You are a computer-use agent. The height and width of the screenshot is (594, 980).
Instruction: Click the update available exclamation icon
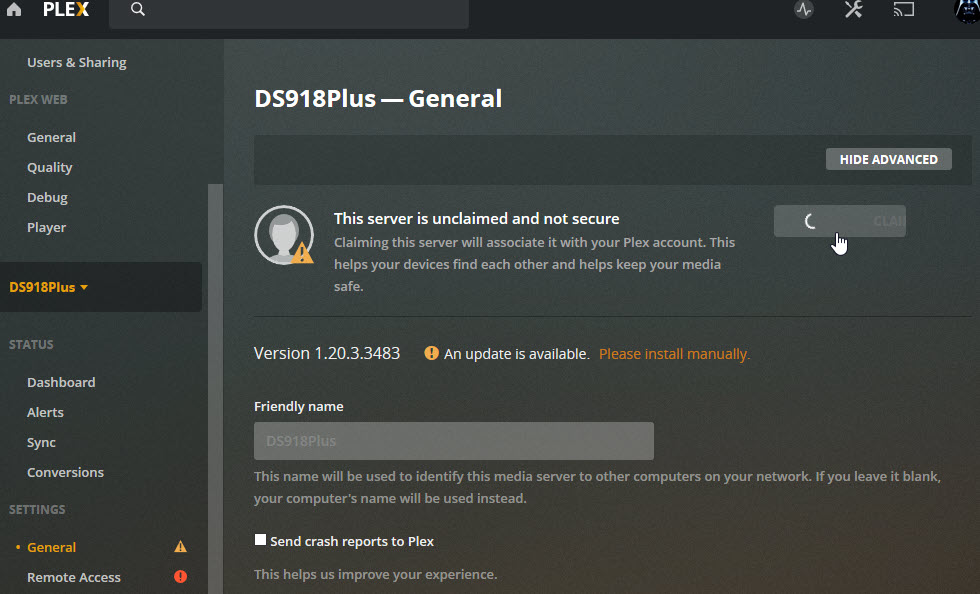pyautogui.click(x=431, y=353)
